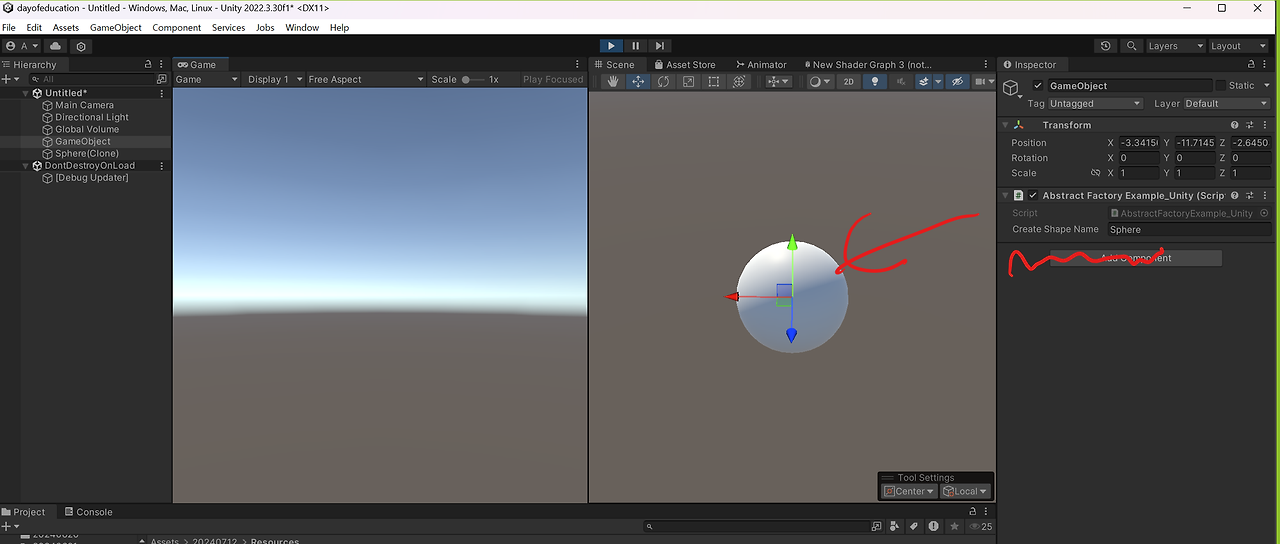Open the Hierarchy create (+) dropdown
The image size is (1280, 544).
tap(10, 79)
